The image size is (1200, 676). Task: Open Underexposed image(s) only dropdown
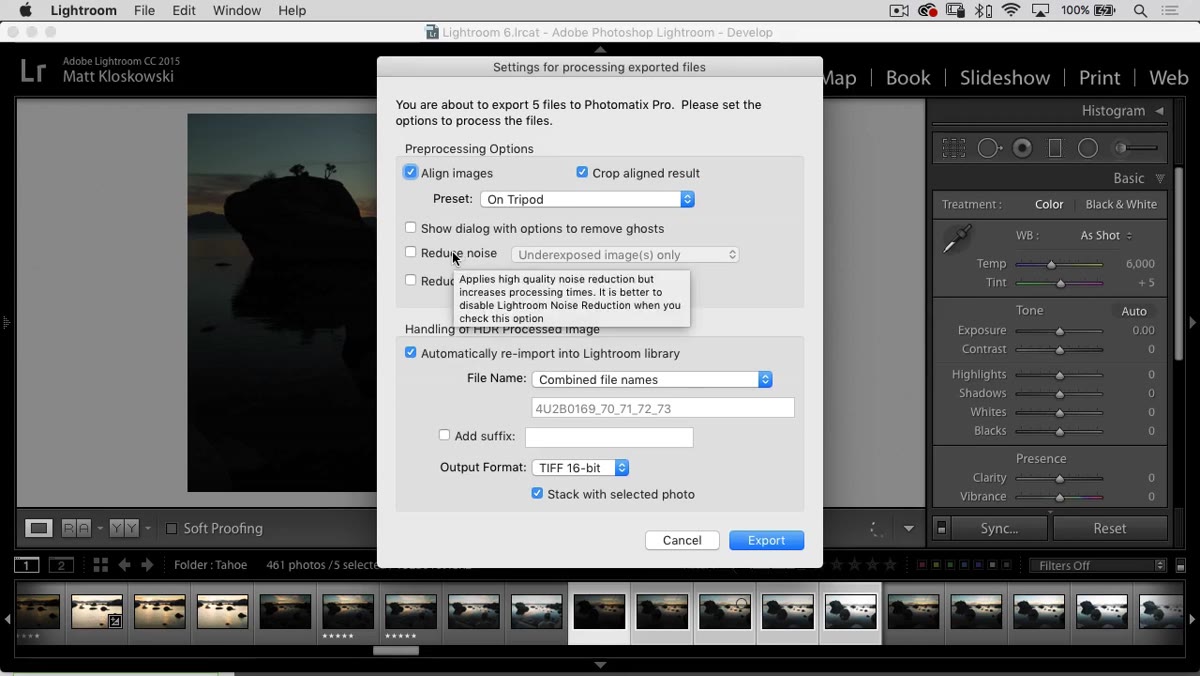coord(625,255)
